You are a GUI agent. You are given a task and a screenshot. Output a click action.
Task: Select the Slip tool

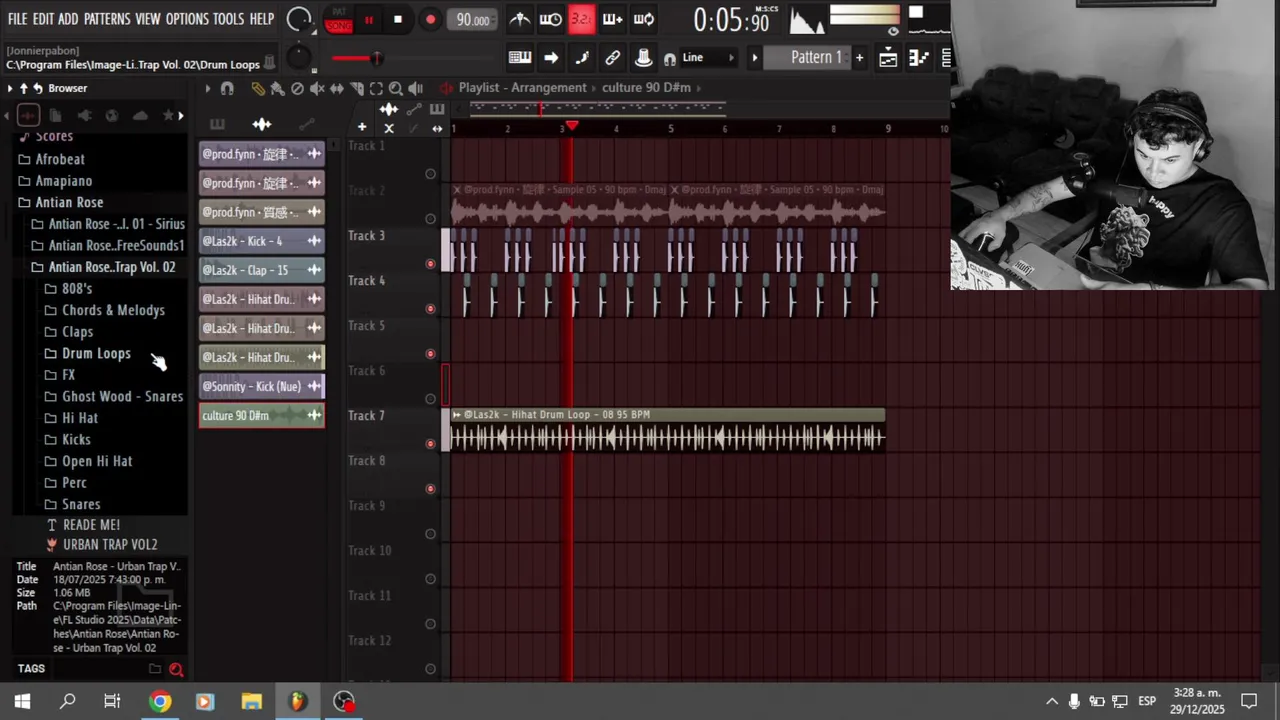337,89
